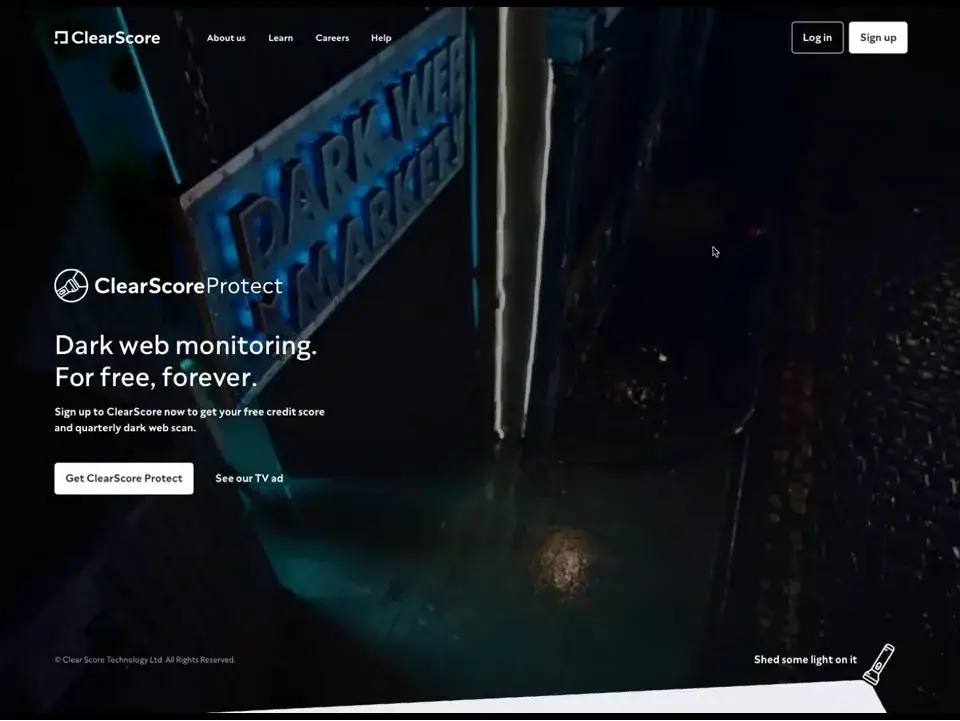This screenshot has width=960, height=721.
Task: Click the flashlight icon in bottom corner
Action: click(x=878, y=664)
